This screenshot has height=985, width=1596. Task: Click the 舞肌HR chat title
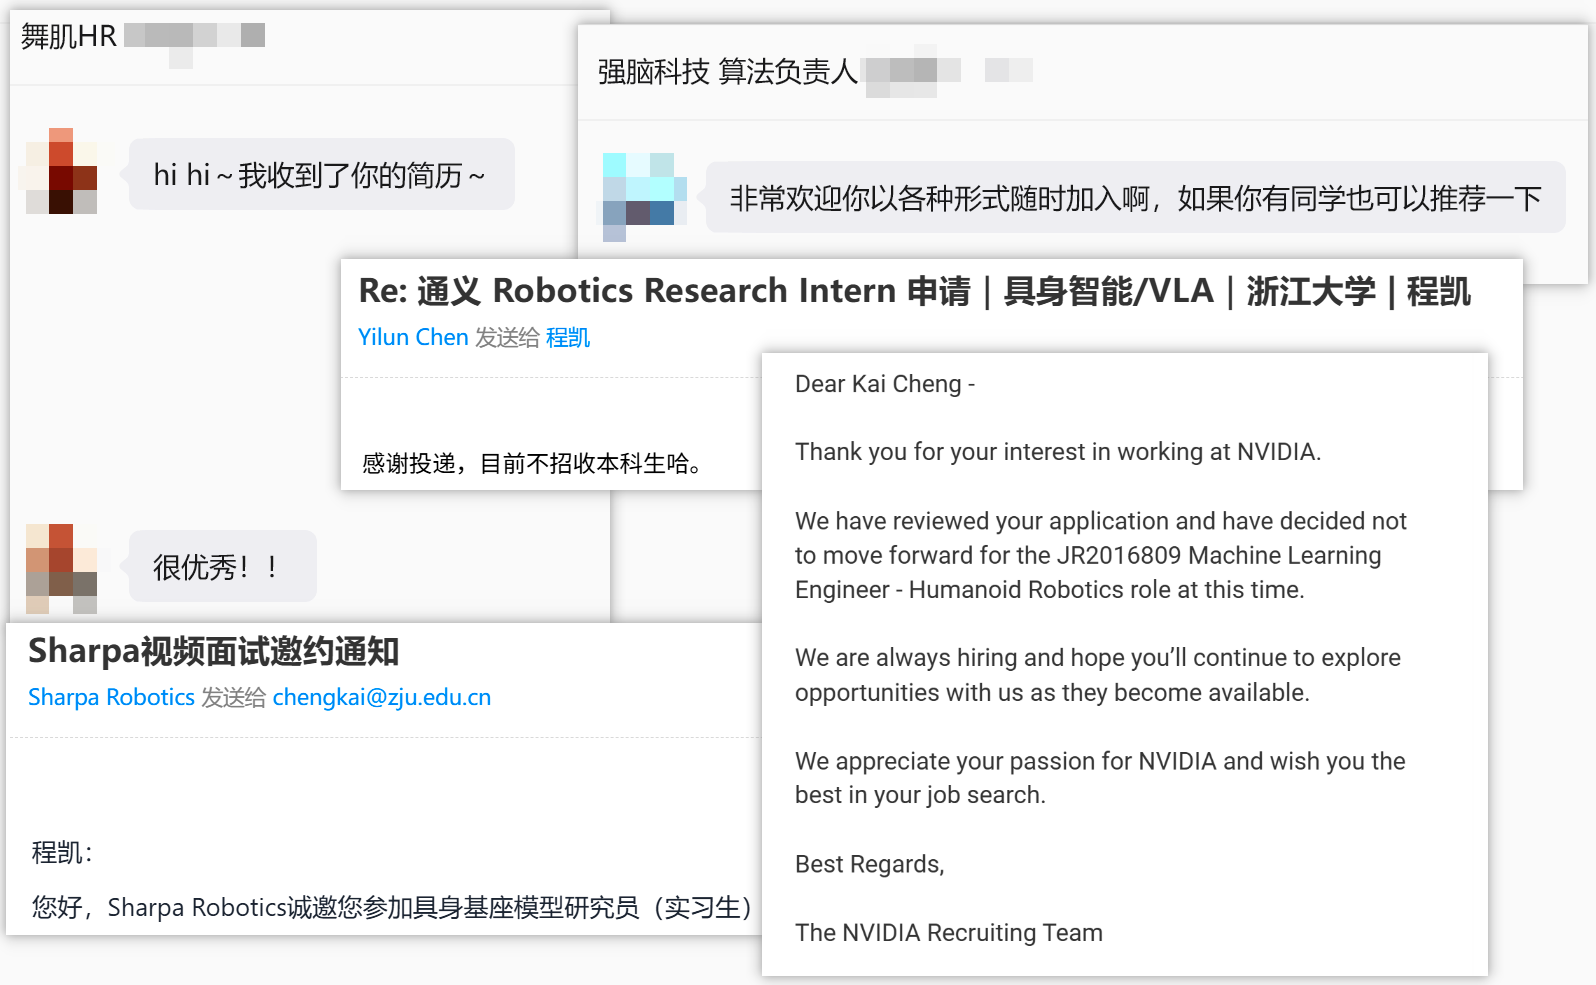click(x=69, y=37)
